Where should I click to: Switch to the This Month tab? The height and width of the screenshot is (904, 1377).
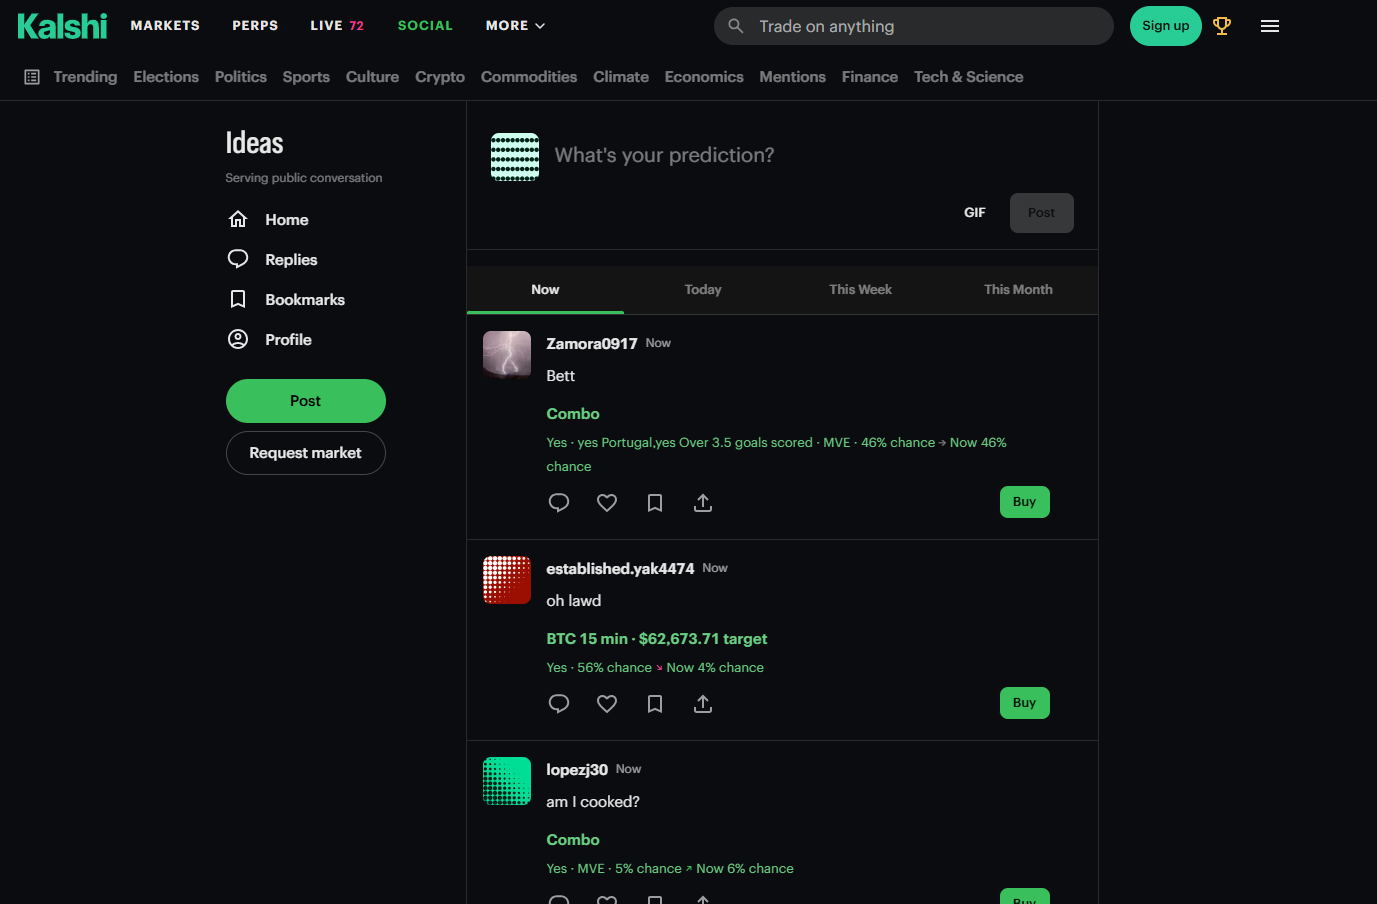(1018, 290)
